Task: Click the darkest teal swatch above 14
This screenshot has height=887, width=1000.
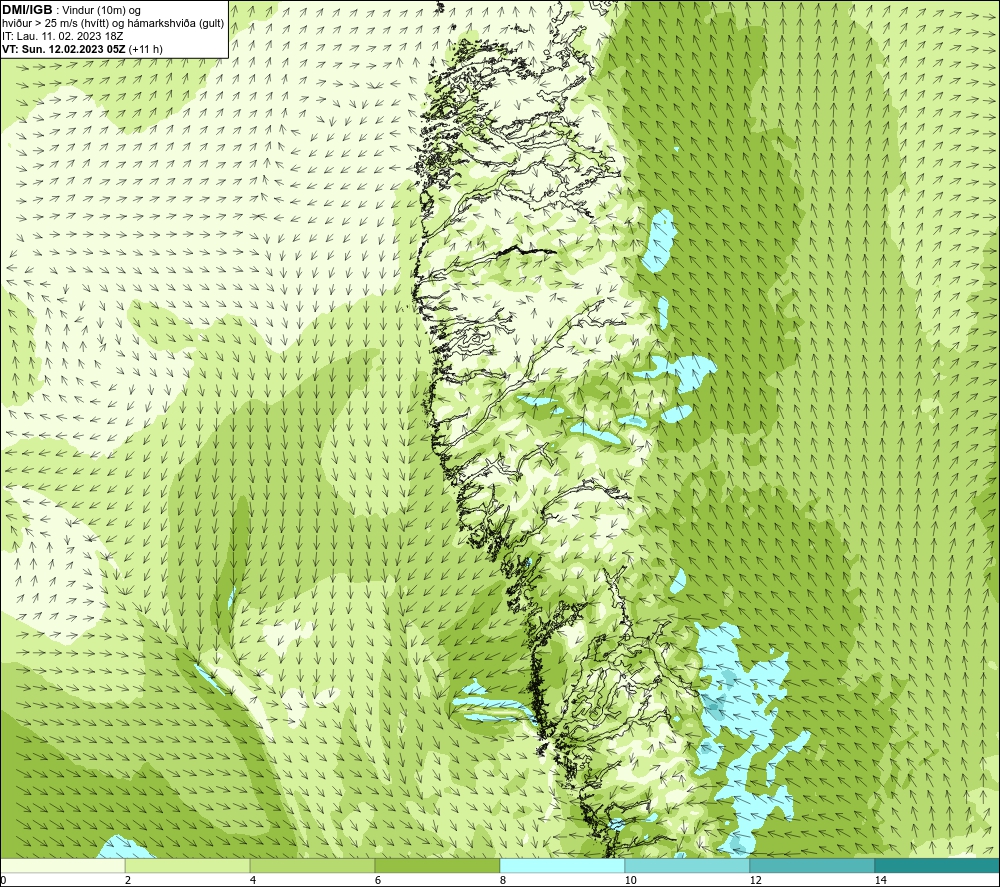Action: tap(937, 866)
